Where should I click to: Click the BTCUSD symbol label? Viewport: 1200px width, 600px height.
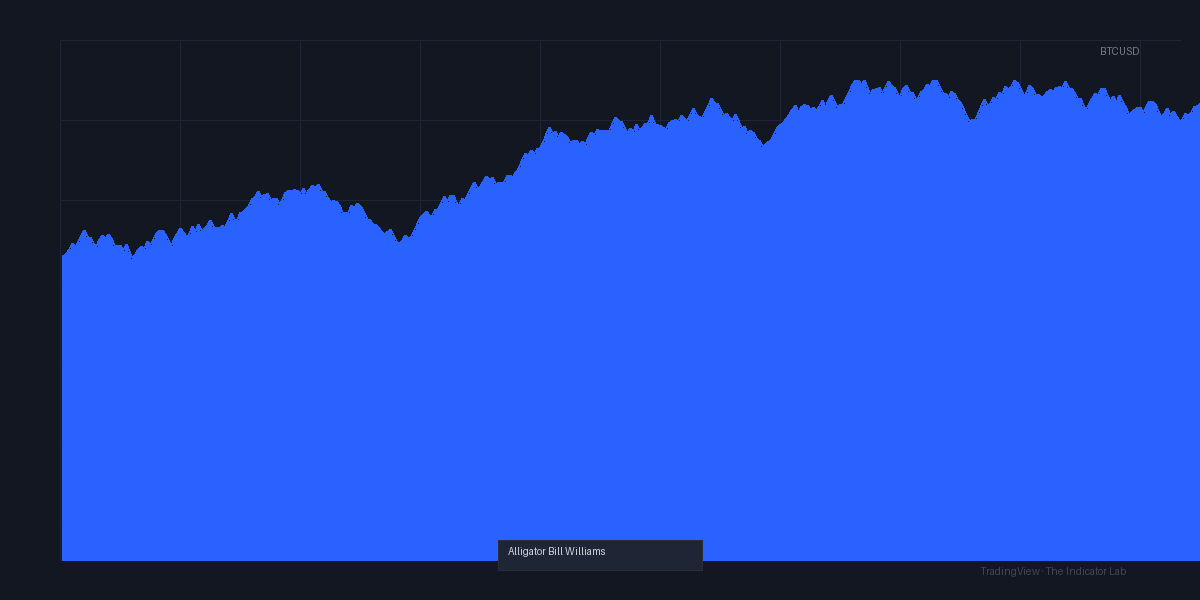[x=1119, y=51]
